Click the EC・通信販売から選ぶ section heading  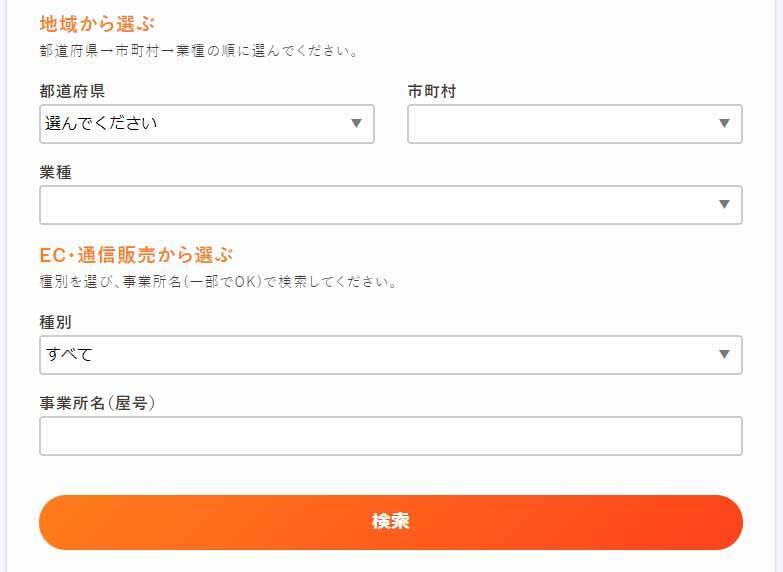coord(136,255)
